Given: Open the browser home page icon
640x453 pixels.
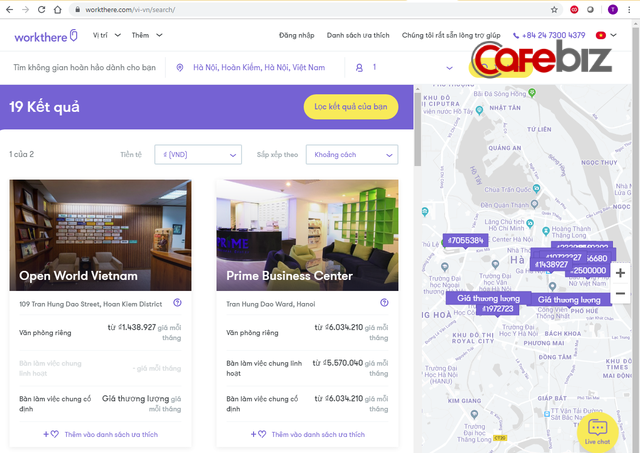Looking at the screenshot, I should click(58, 9).
